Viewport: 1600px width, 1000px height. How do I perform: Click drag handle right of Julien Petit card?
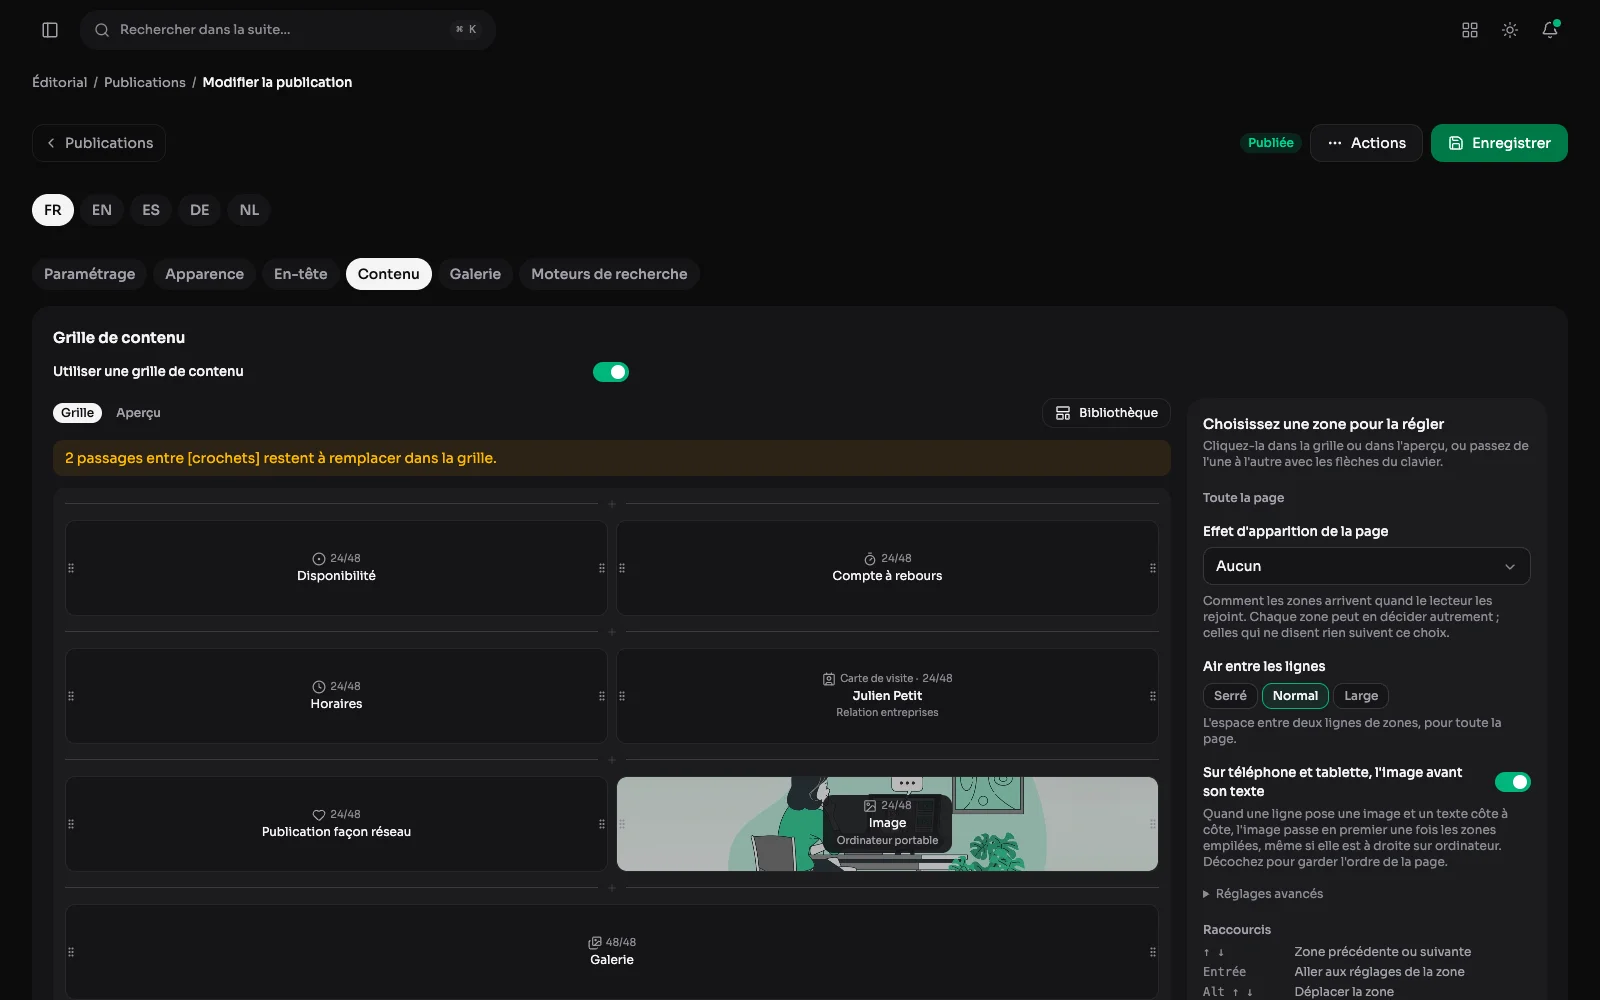1153,696
